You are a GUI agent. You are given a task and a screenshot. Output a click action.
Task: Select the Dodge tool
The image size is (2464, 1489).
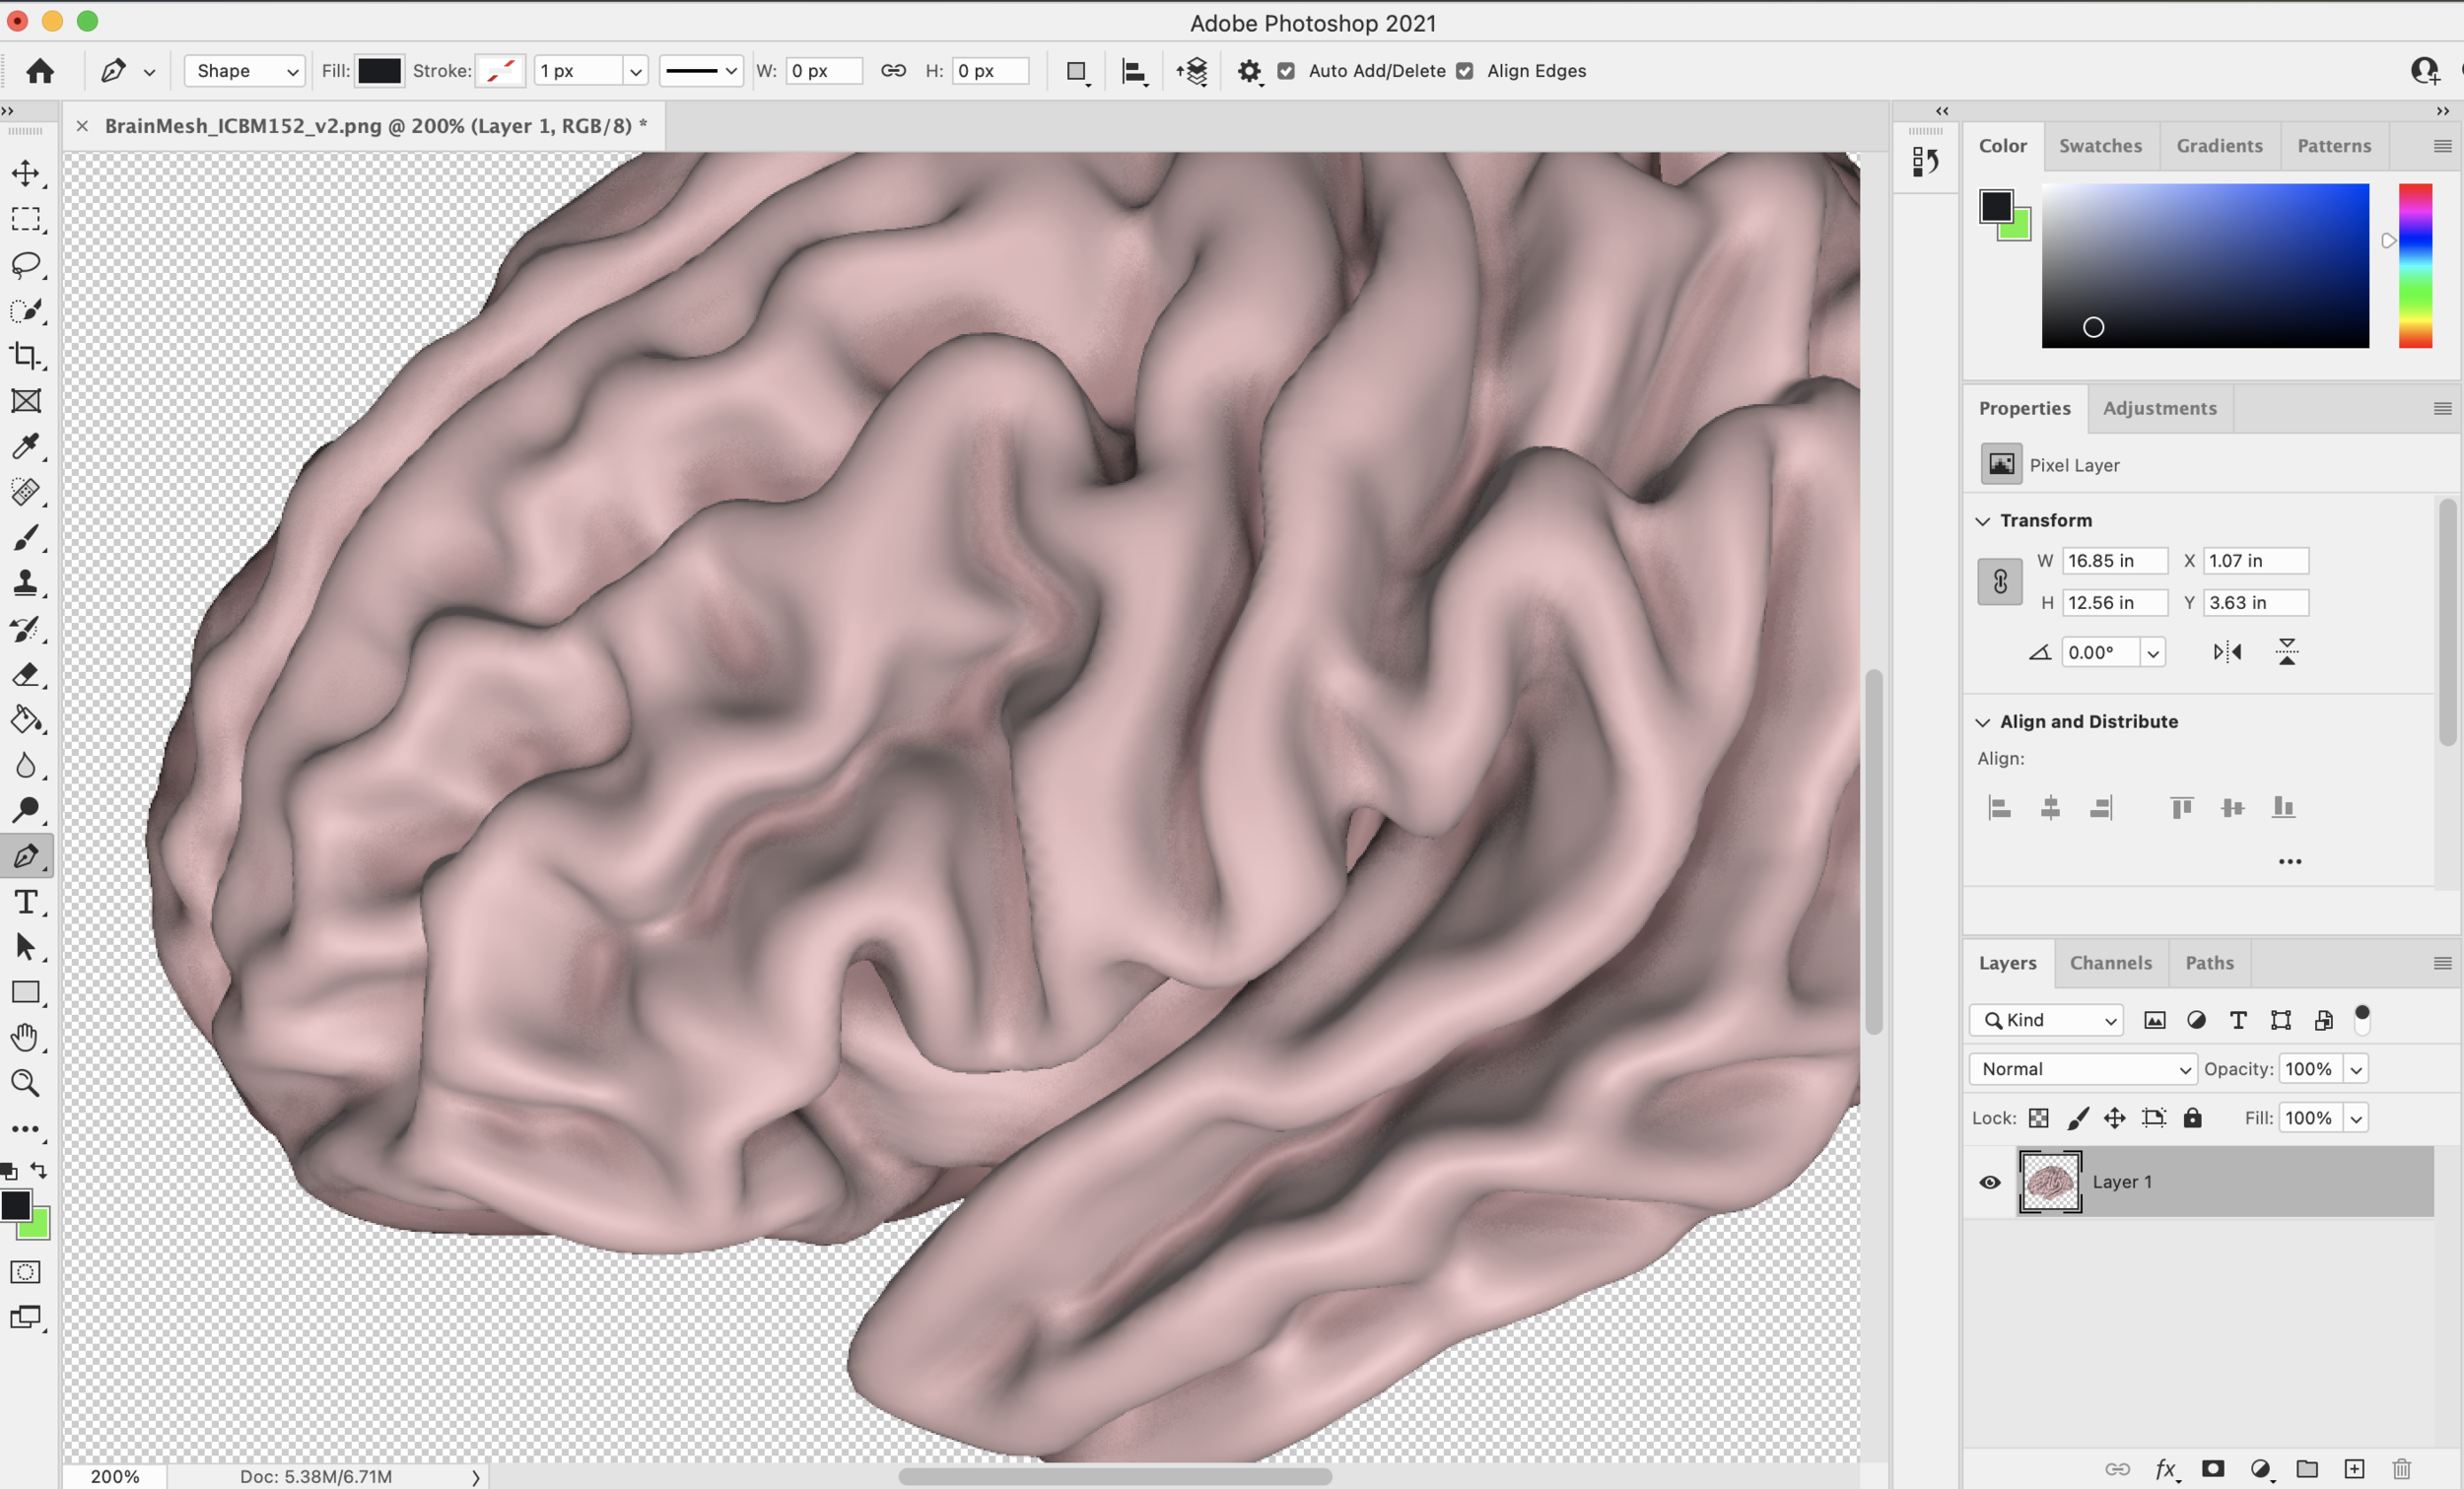click(x=26, y=810)
